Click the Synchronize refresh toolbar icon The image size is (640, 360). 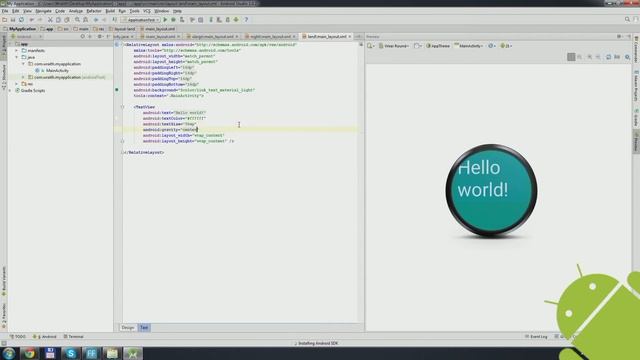(x=21, y=20)
